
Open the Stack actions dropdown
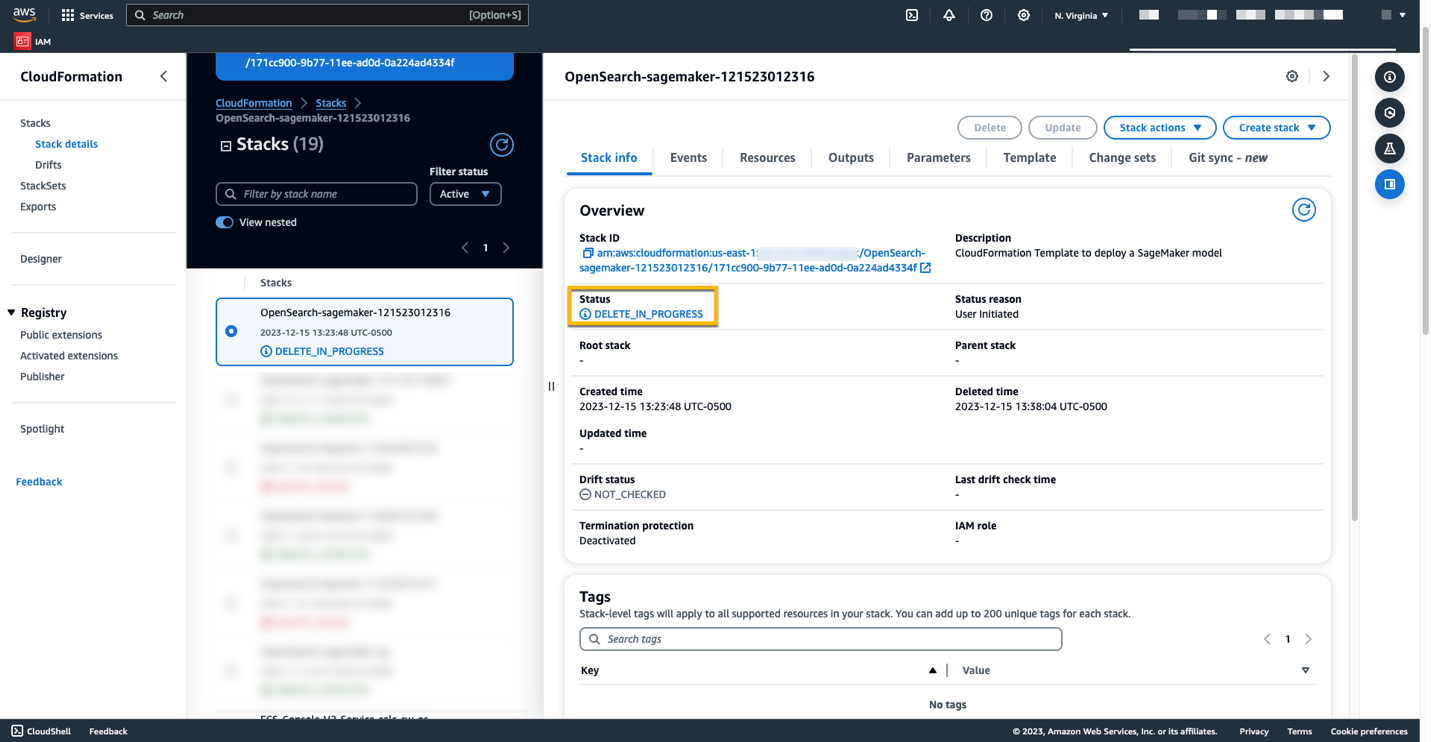click(1160, 128)
